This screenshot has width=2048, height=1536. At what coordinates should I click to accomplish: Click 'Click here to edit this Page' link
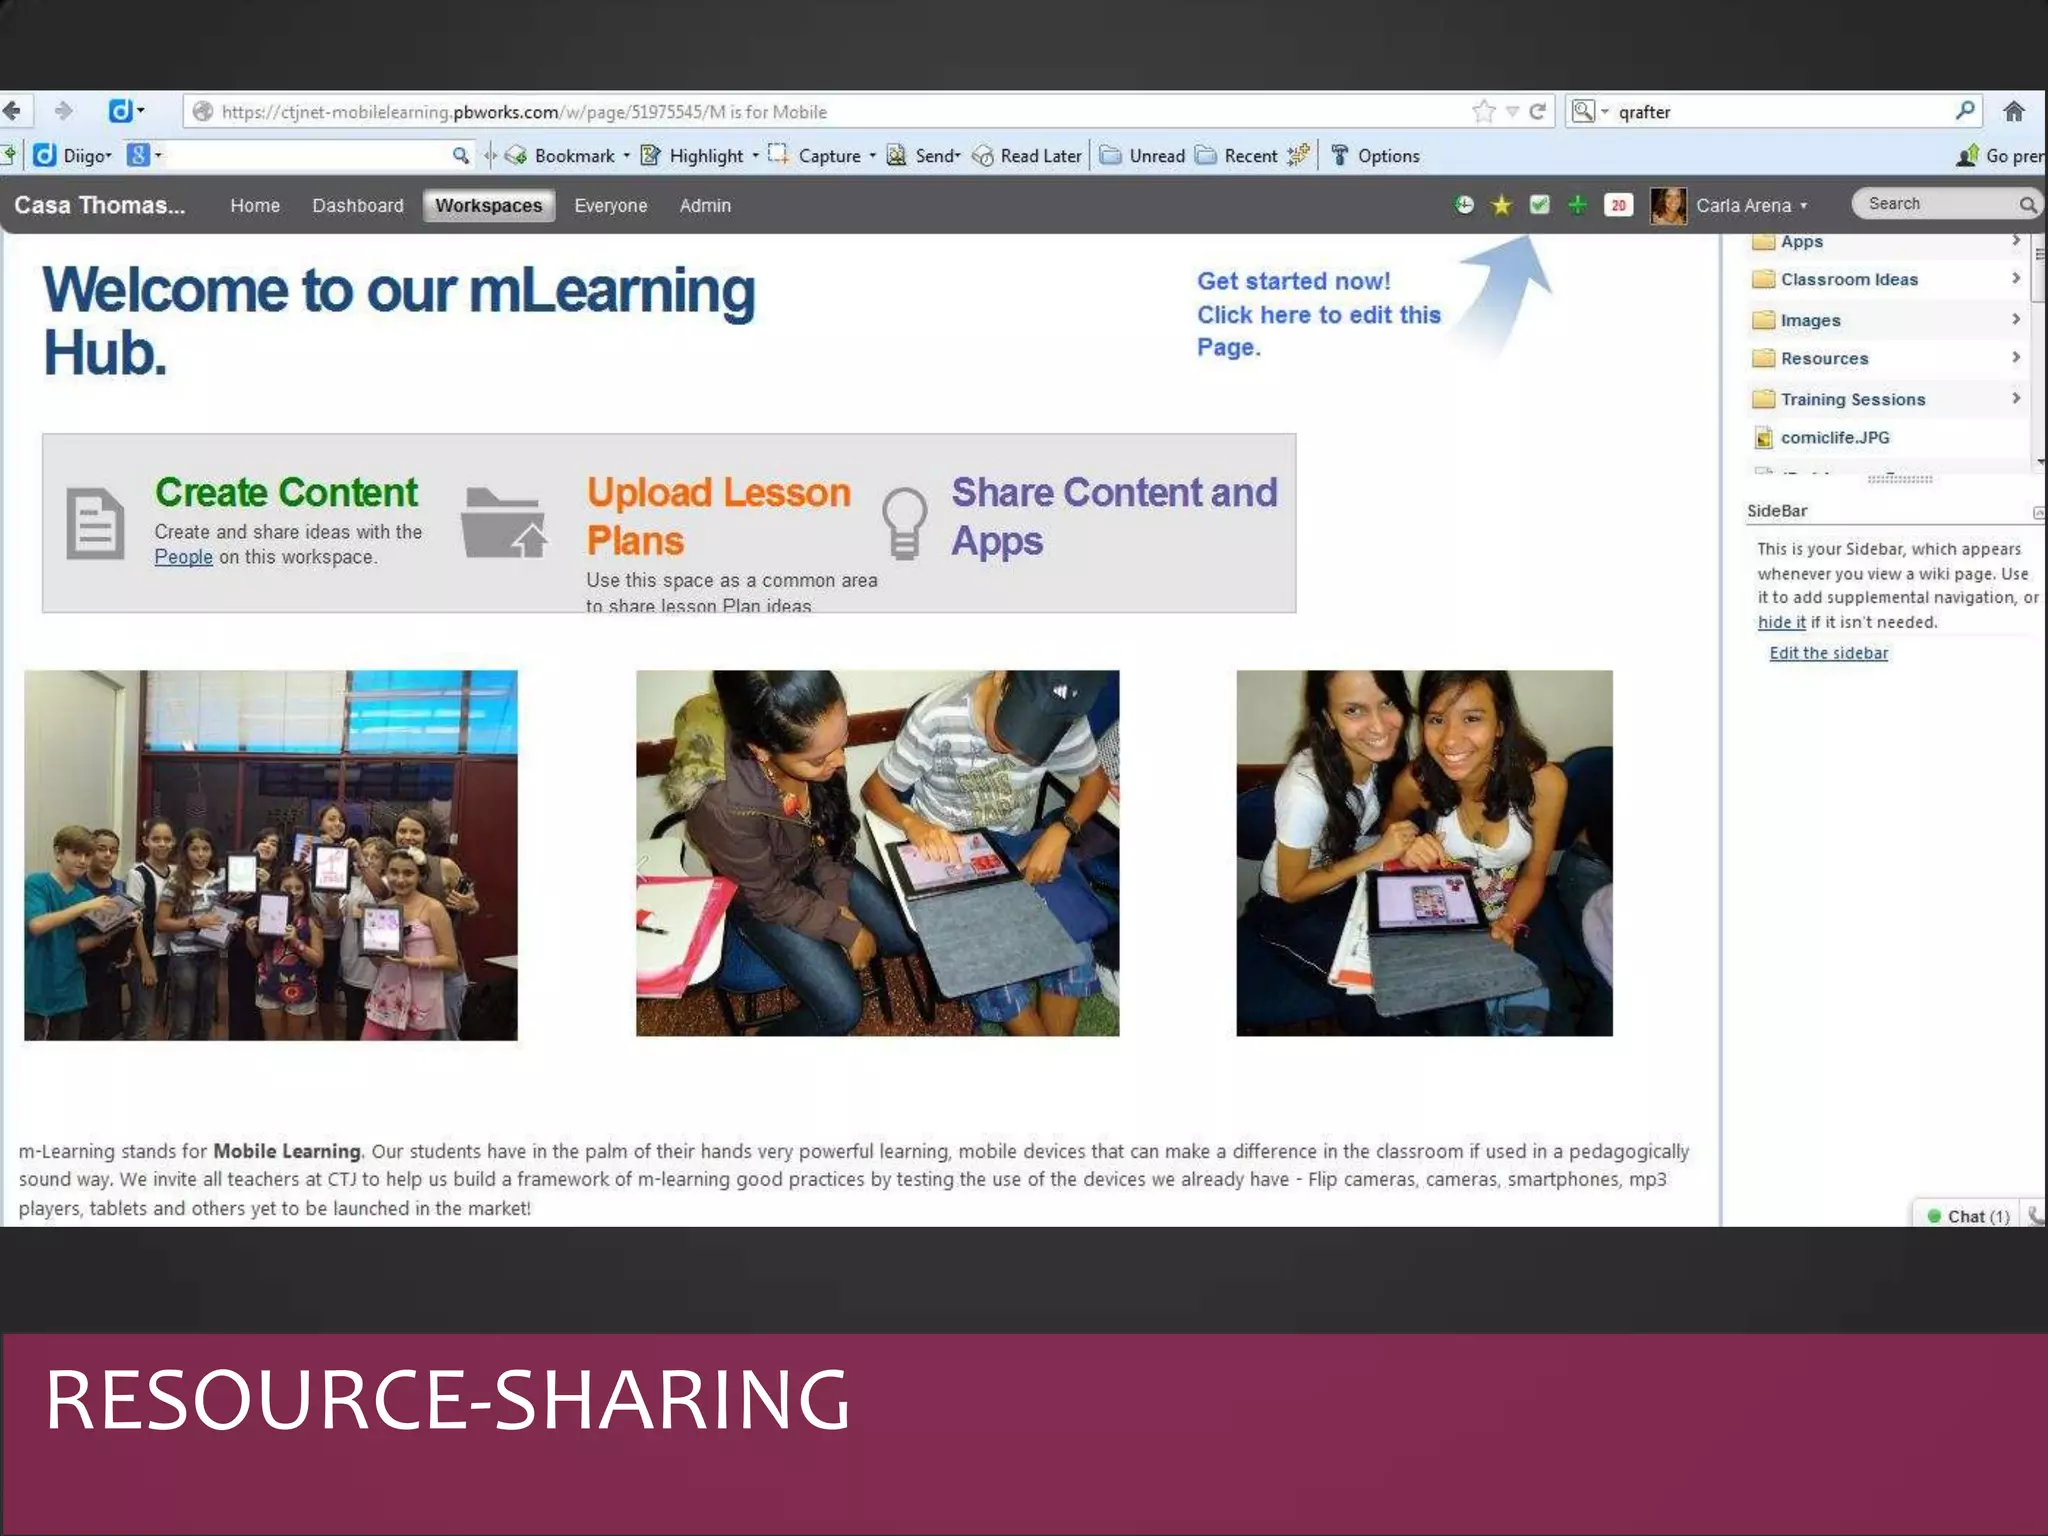[x=1319, y=331]
